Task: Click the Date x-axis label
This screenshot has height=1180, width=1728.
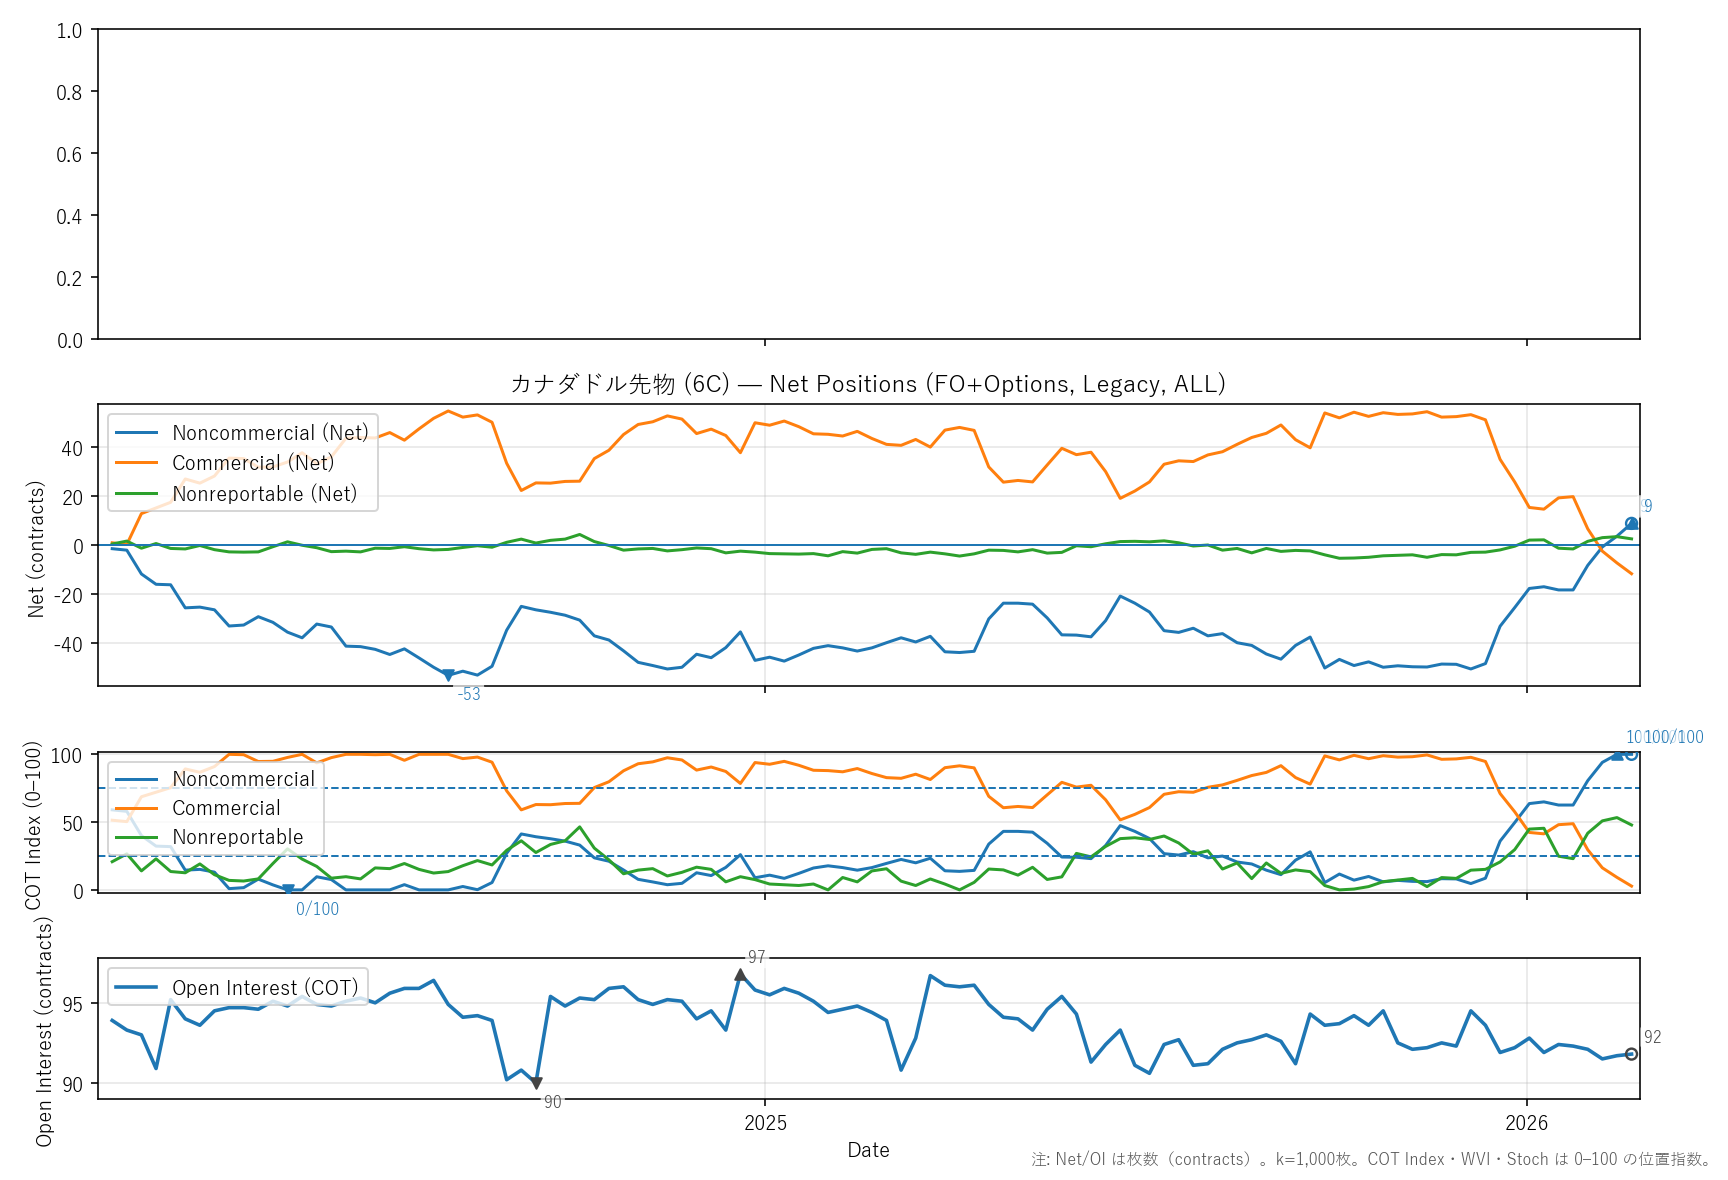Action: pyautogui.click(x=868, y=1150)
